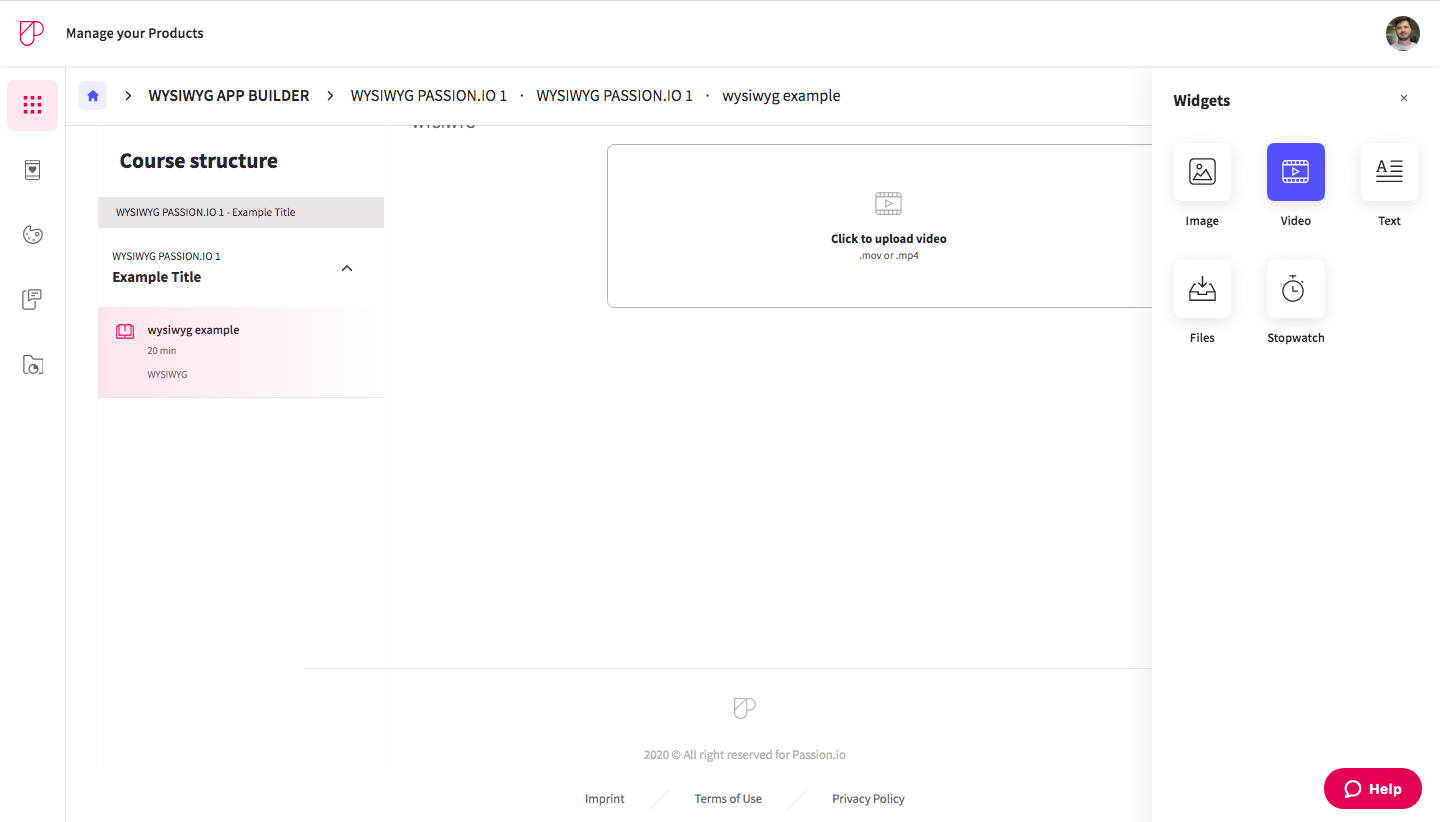Go to home via breadcrumb house icon
This screenshot has height=822, width=1440.
pyautogui.click(x=93, y=96)
